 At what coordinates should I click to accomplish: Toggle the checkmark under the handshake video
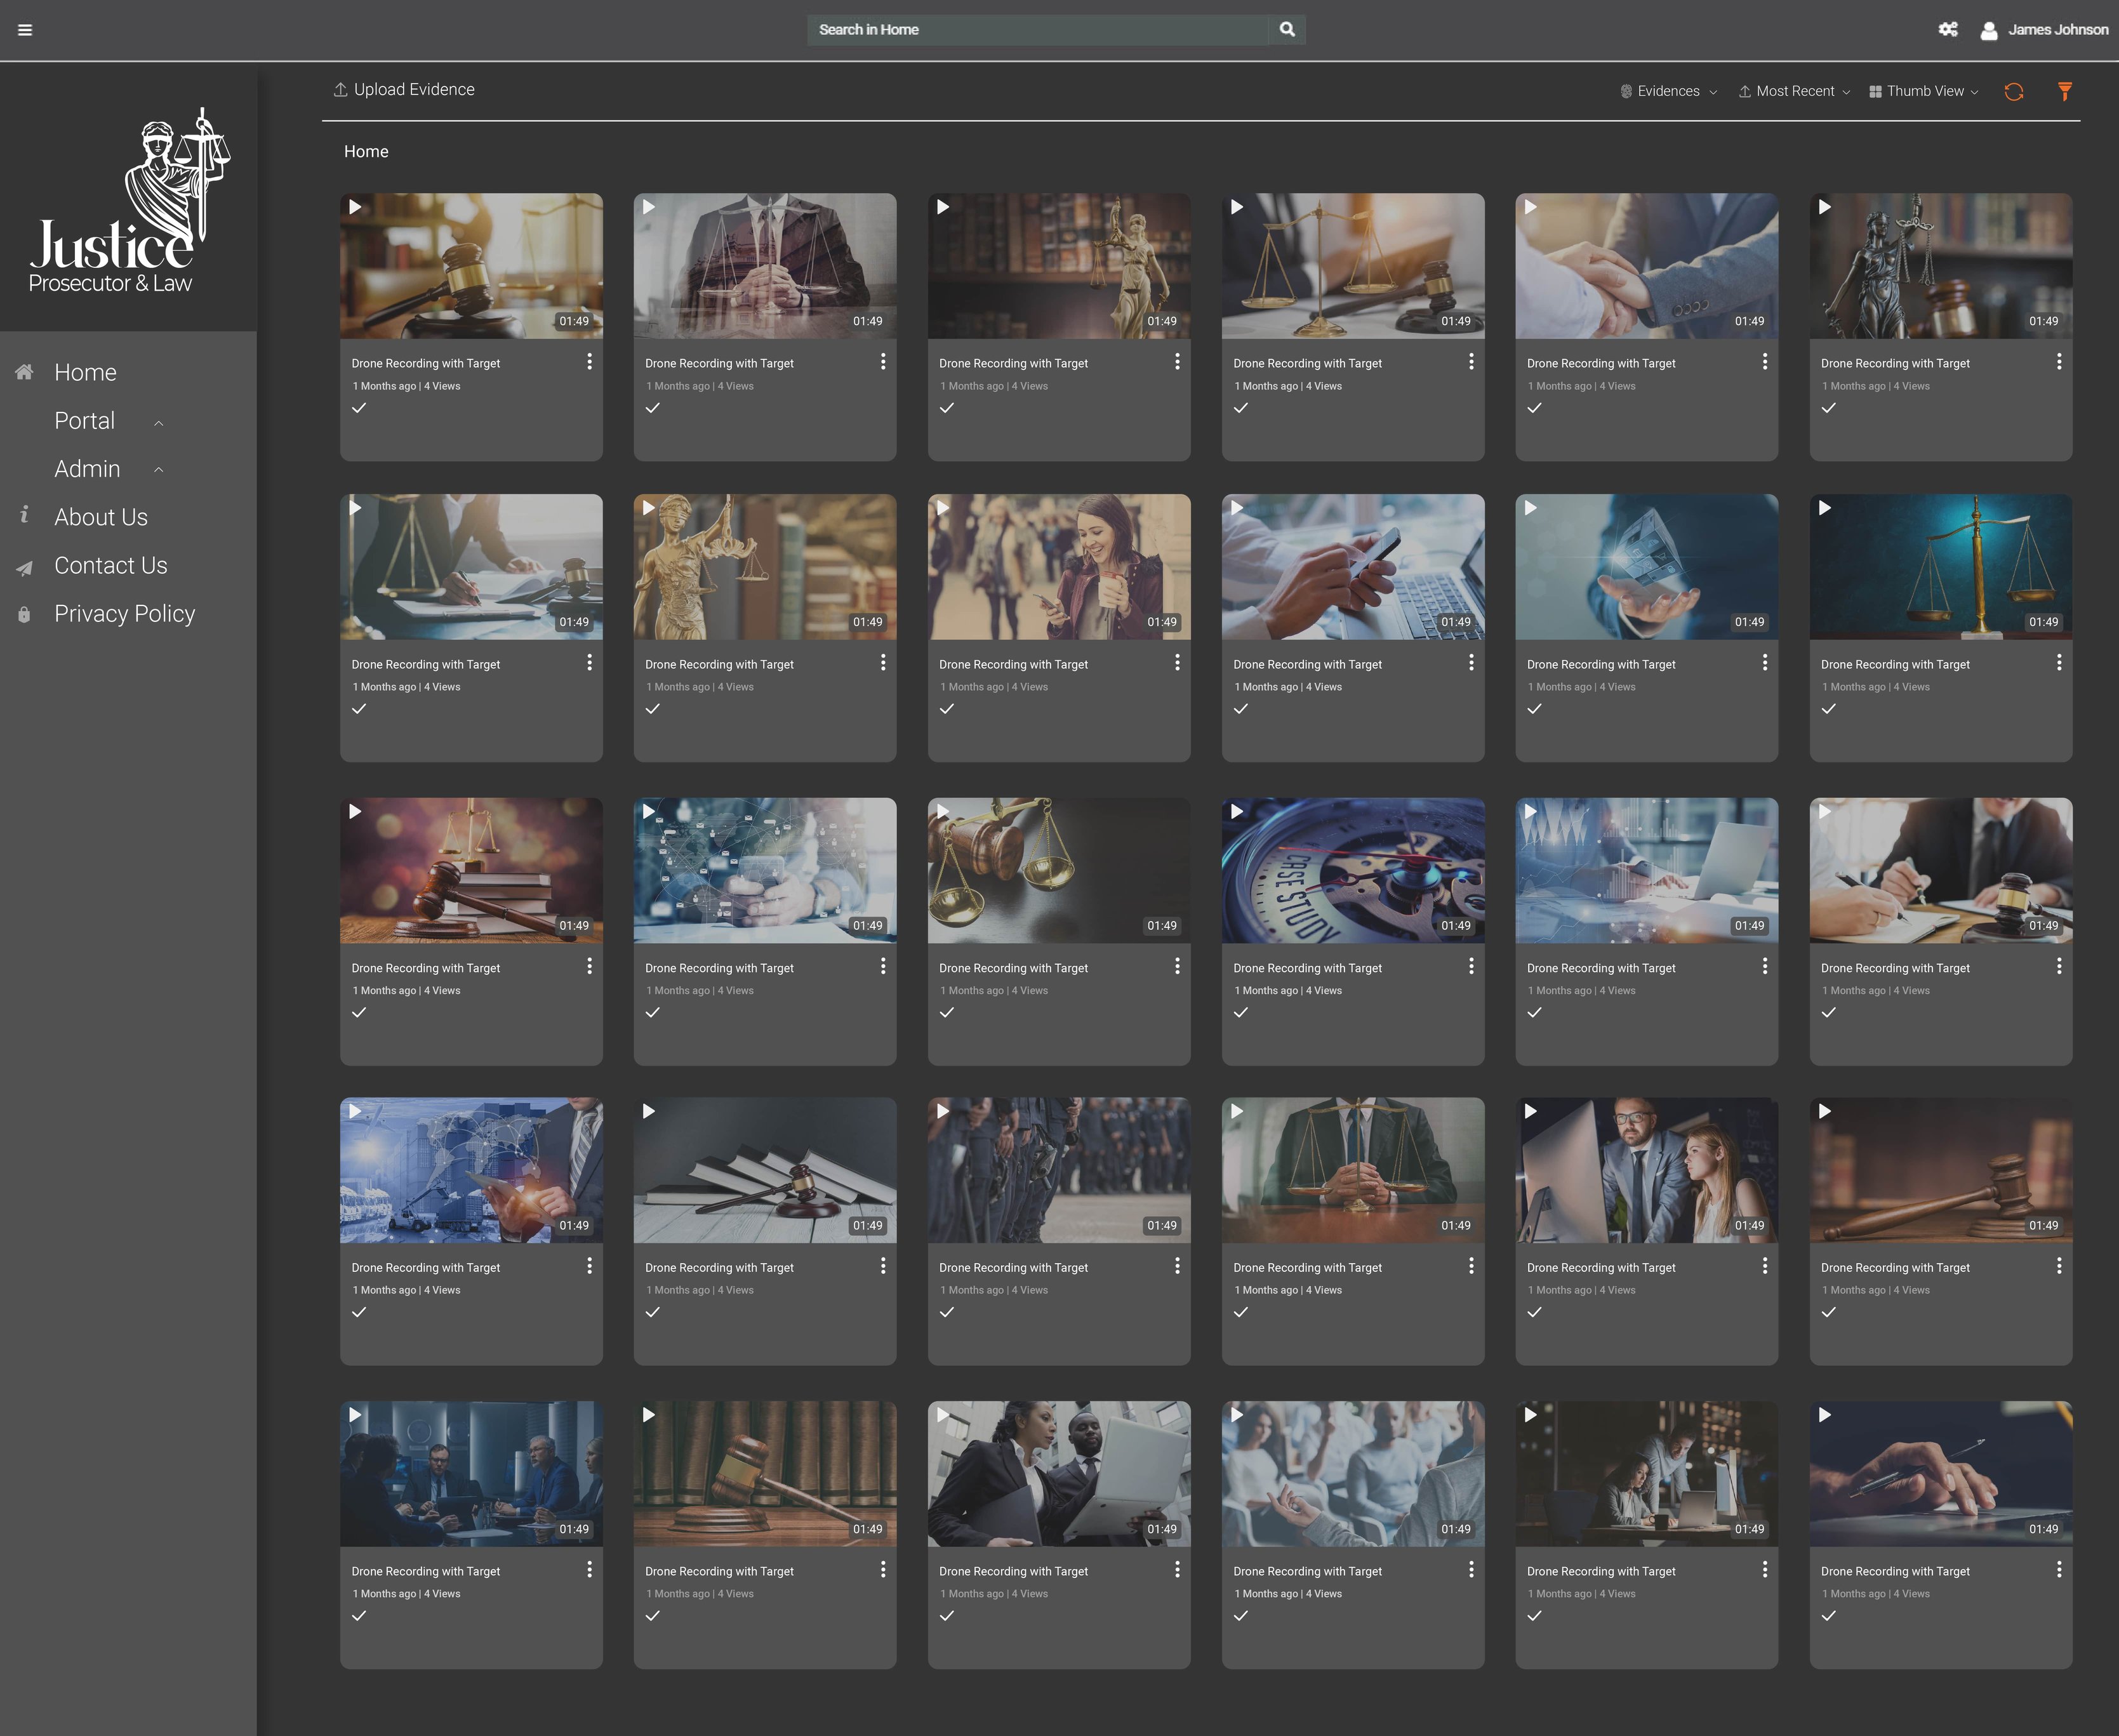pyautogui.click(x=1534, y=408)
